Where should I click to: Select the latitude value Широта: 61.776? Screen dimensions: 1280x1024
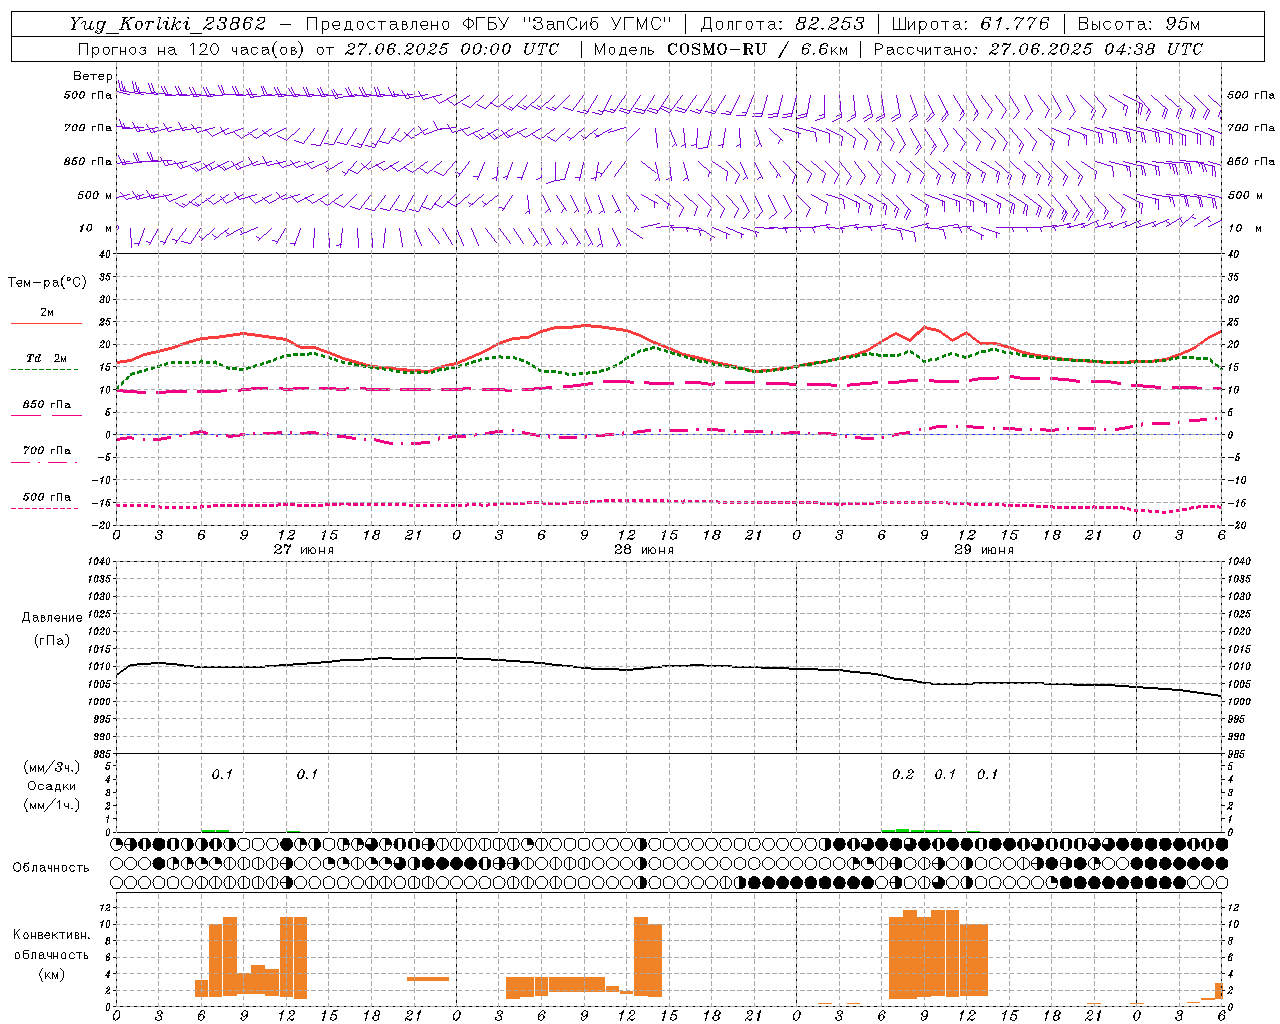click(x=970, y=24)
